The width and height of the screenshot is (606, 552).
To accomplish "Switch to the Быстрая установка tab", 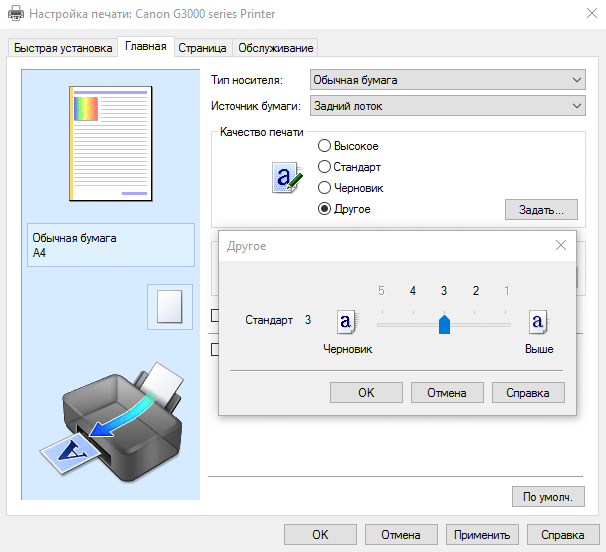I will coord(63,48).
